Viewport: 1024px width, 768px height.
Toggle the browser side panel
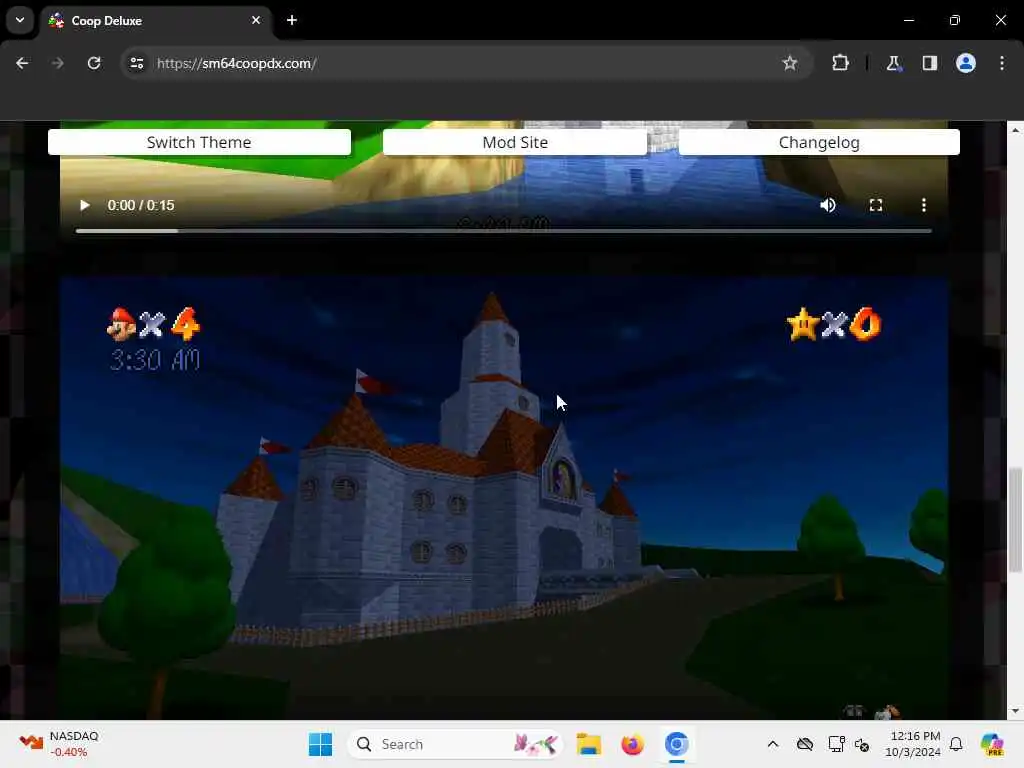[x=929, y=63]
